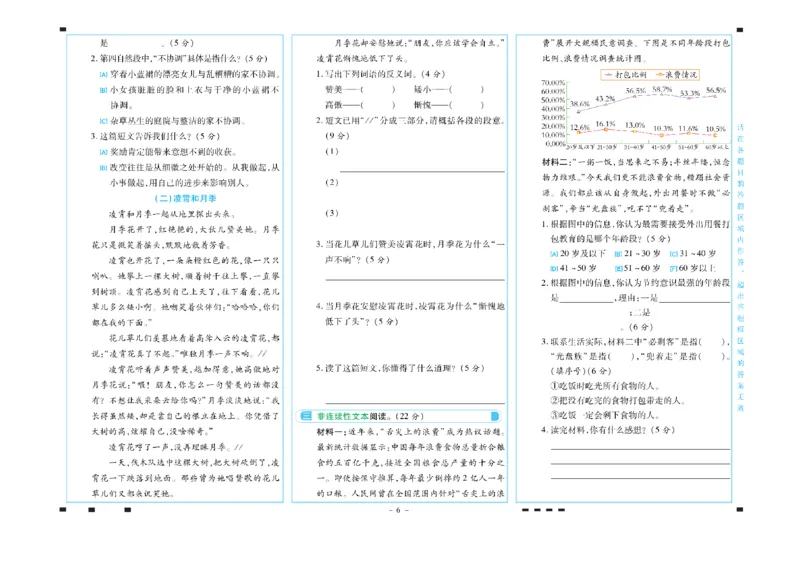Screen dimensions: 800x566
Task: Click question 2 第四自然段中 不协调
Action: tap(179, 59)
